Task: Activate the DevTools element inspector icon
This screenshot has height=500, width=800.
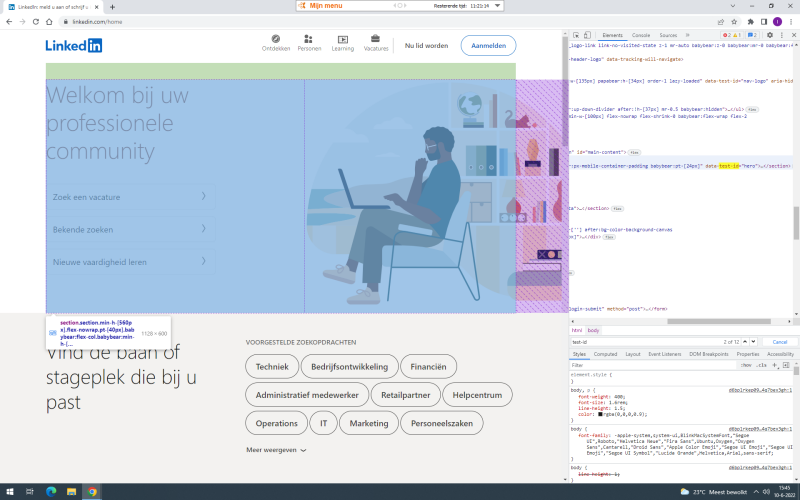Action: tap(576, 35)
